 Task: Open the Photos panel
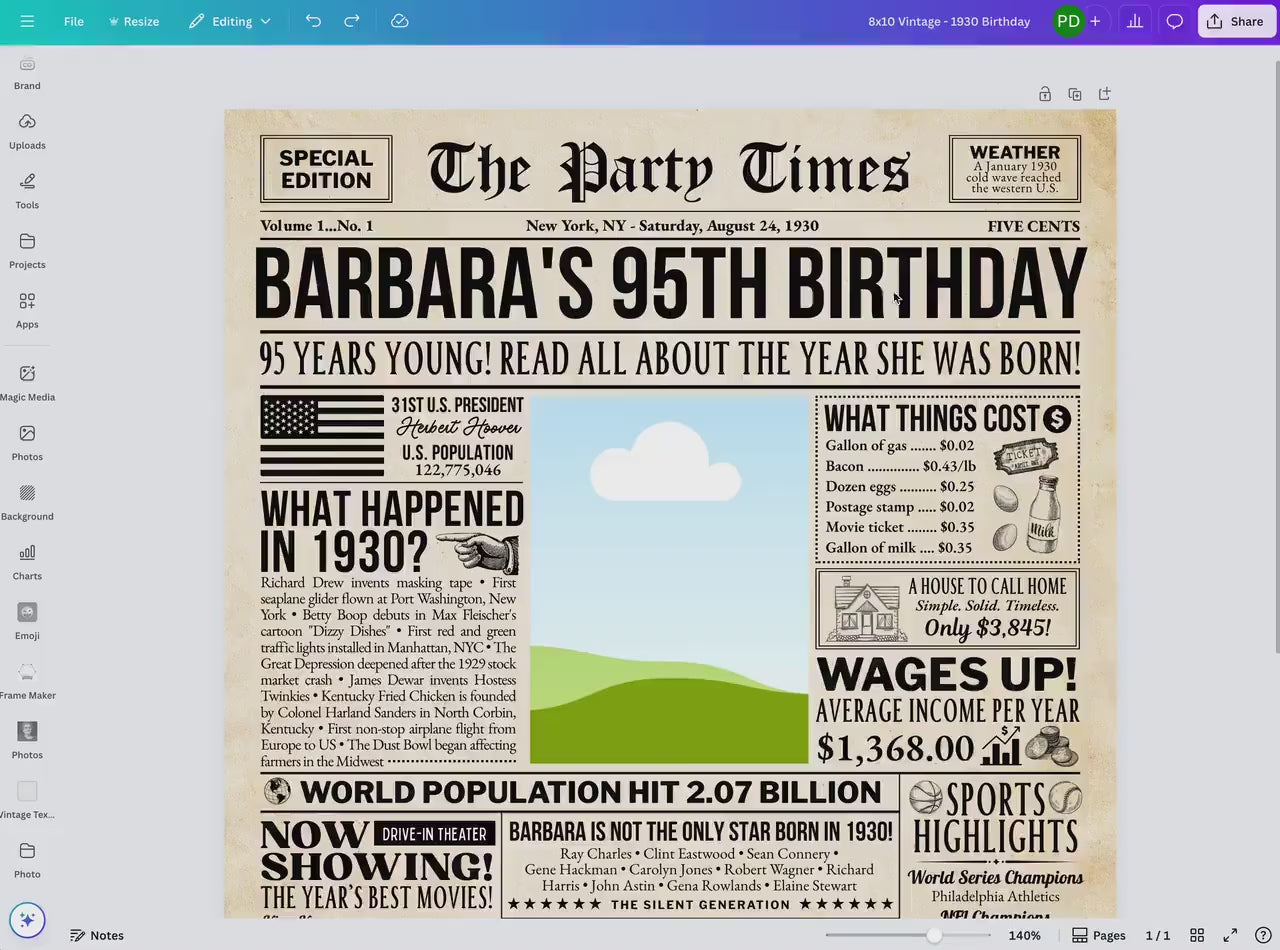coord(27,440)
